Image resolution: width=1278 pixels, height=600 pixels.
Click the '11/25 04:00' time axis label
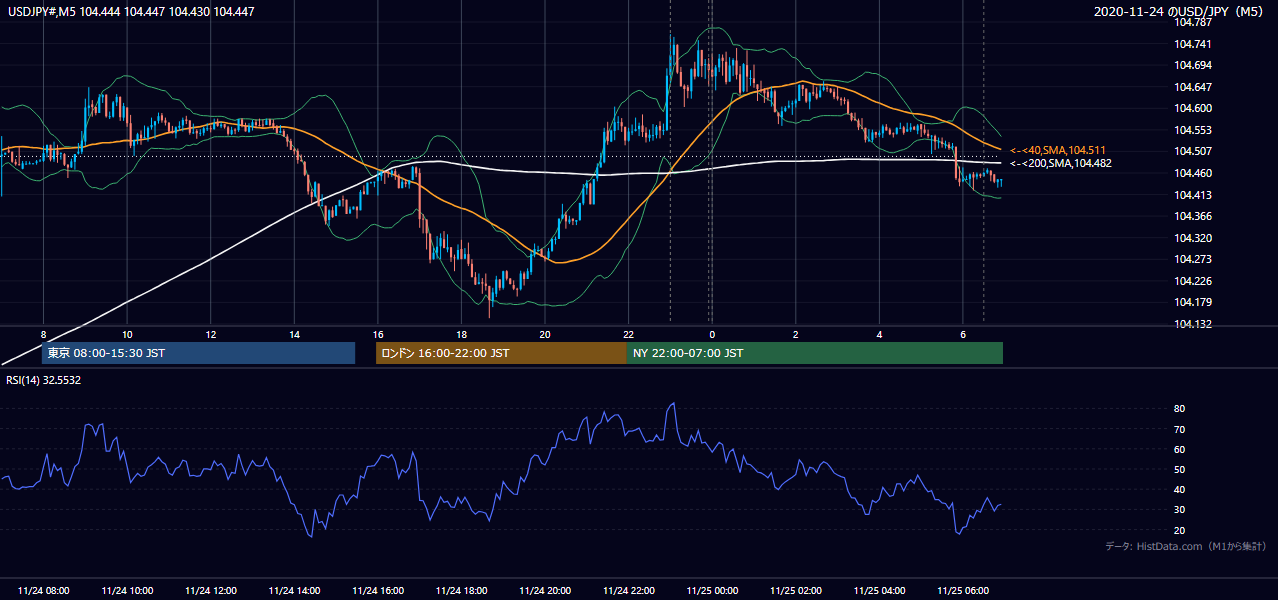879,591
